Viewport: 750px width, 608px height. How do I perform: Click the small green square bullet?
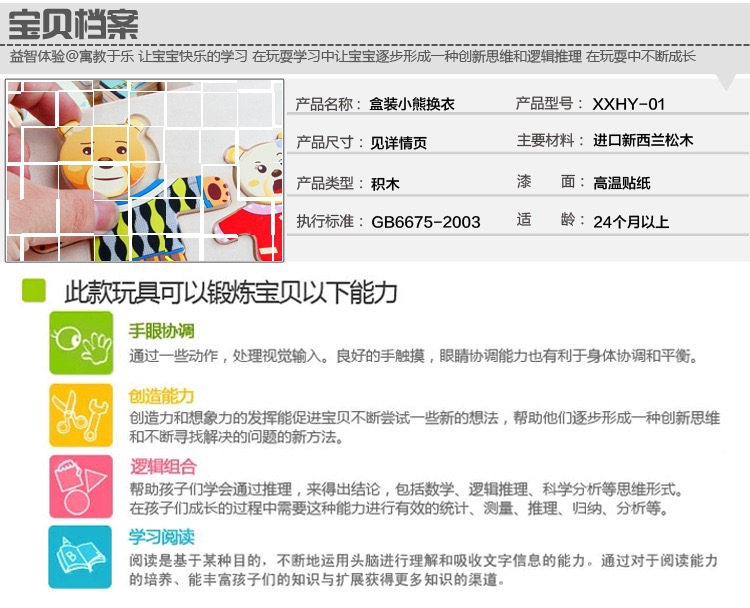pos(34,290)
